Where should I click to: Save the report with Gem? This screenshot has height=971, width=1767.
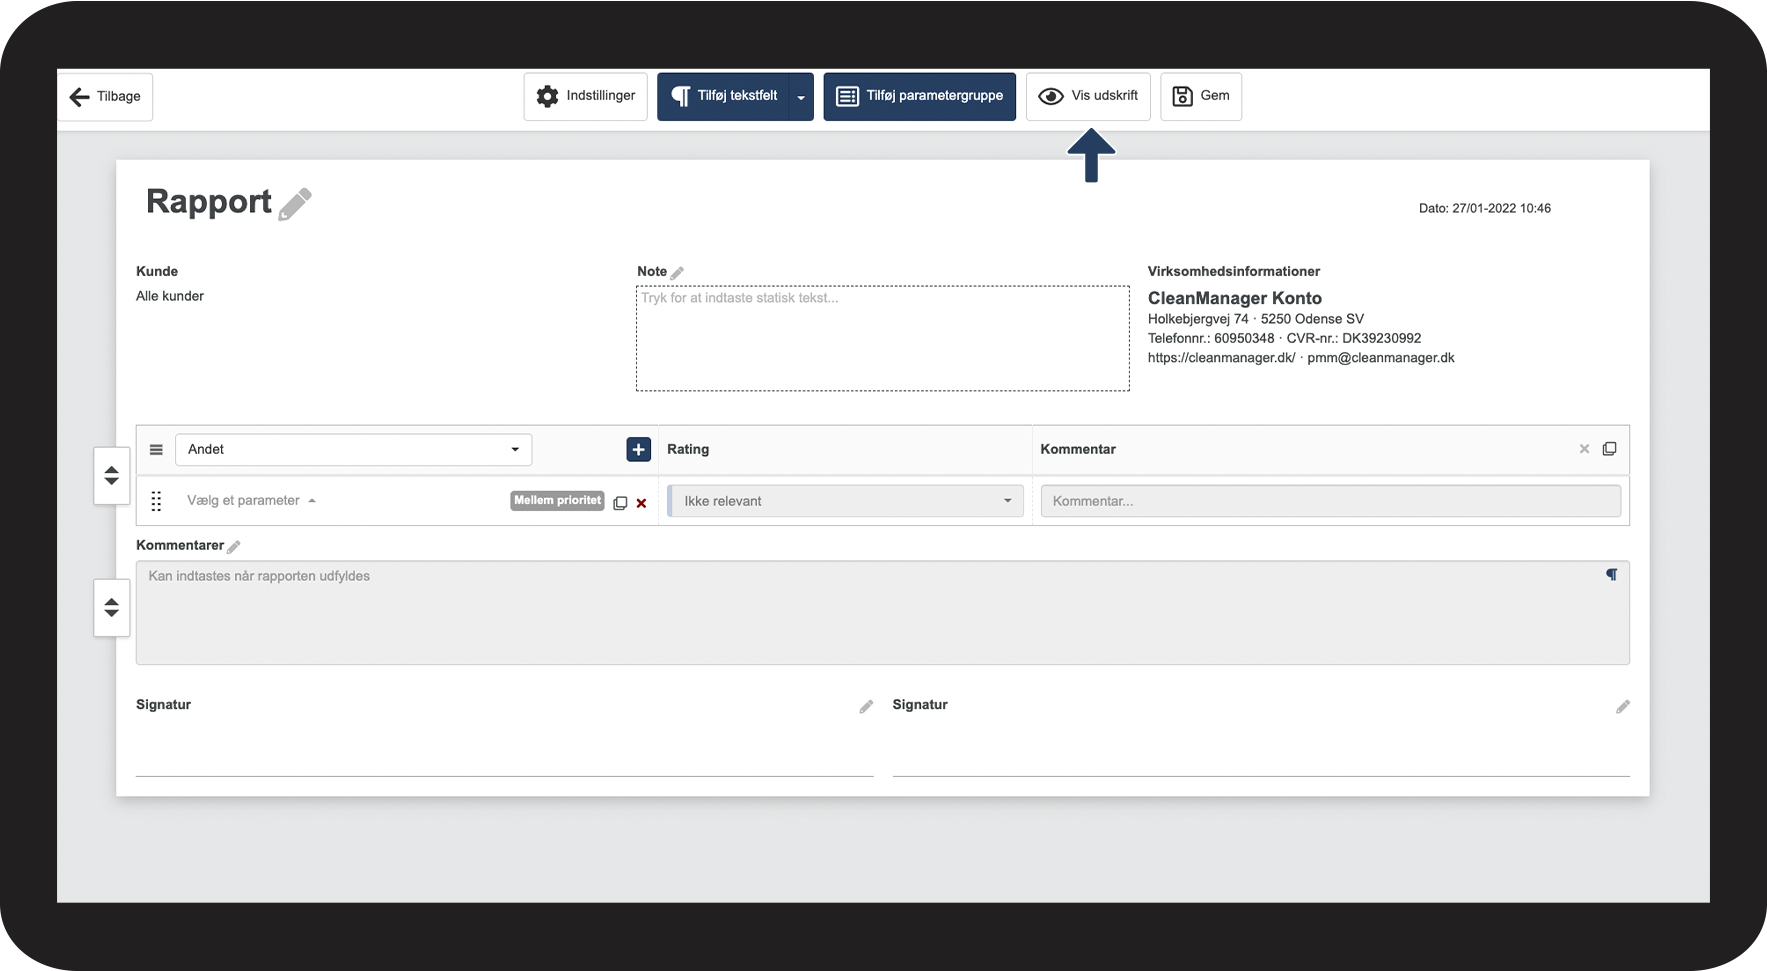(1201, 97)
